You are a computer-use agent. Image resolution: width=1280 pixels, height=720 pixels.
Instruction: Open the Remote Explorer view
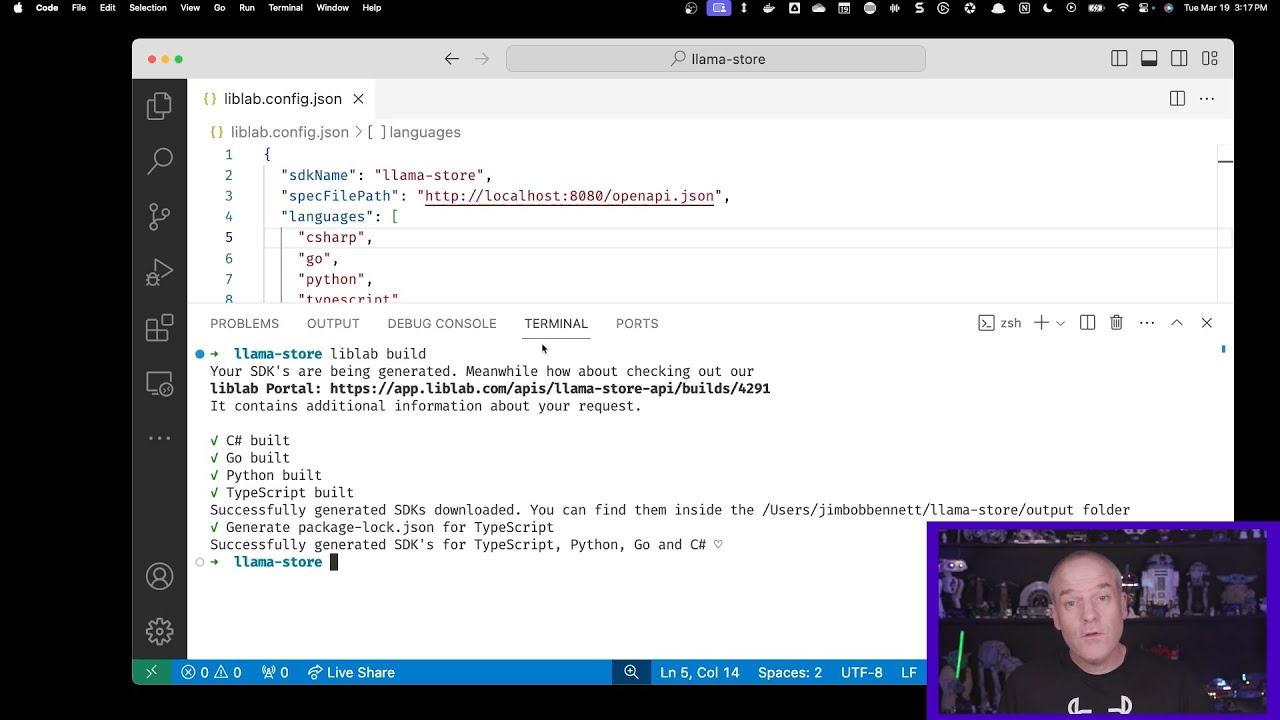tap(159, 383)
